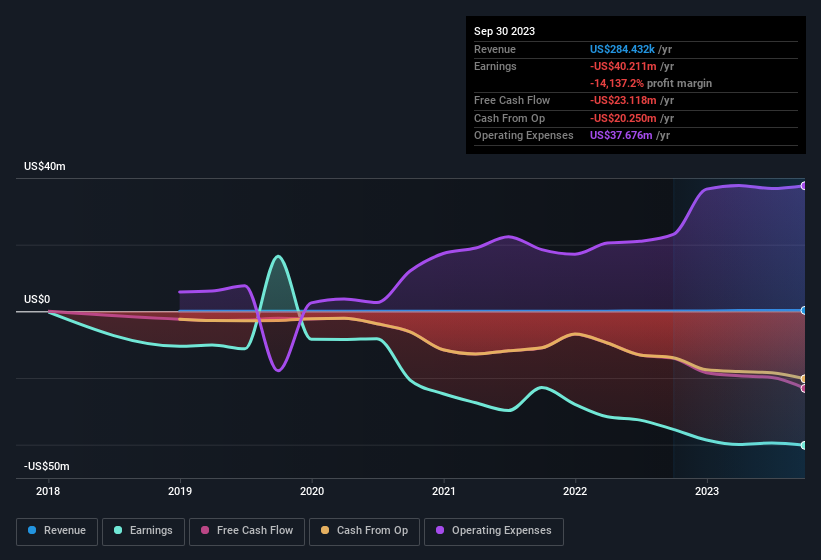Click the -14,137.2% profit margin value
Image resolution: width=821 pixels, height=560 pixels.
[x=617, y=83]
